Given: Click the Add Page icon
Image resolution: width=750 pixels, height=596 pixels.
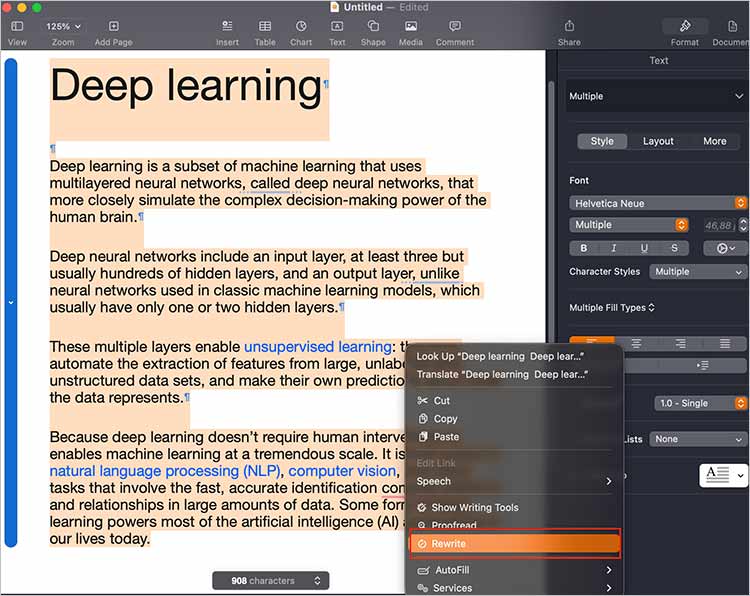Looking at the screenshot, I should 113,26.
